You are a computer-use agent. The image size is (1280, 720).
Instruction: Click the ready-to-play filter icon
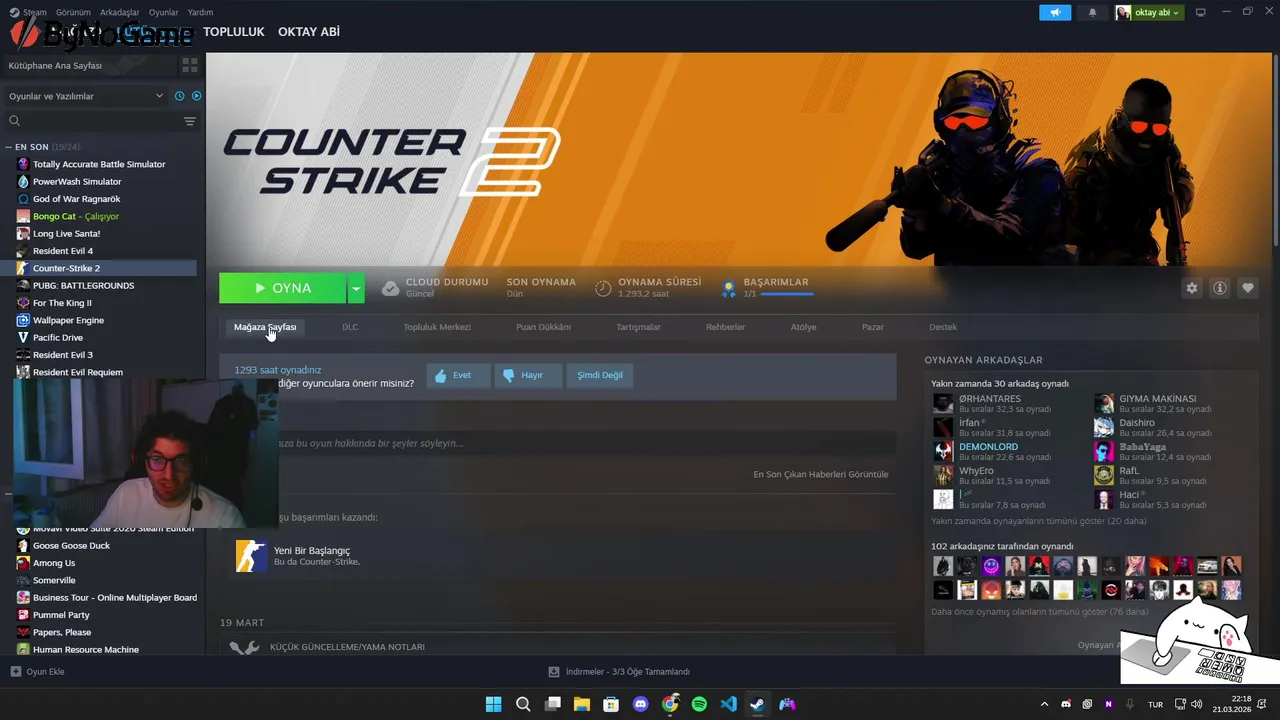(x=197, y=96)
